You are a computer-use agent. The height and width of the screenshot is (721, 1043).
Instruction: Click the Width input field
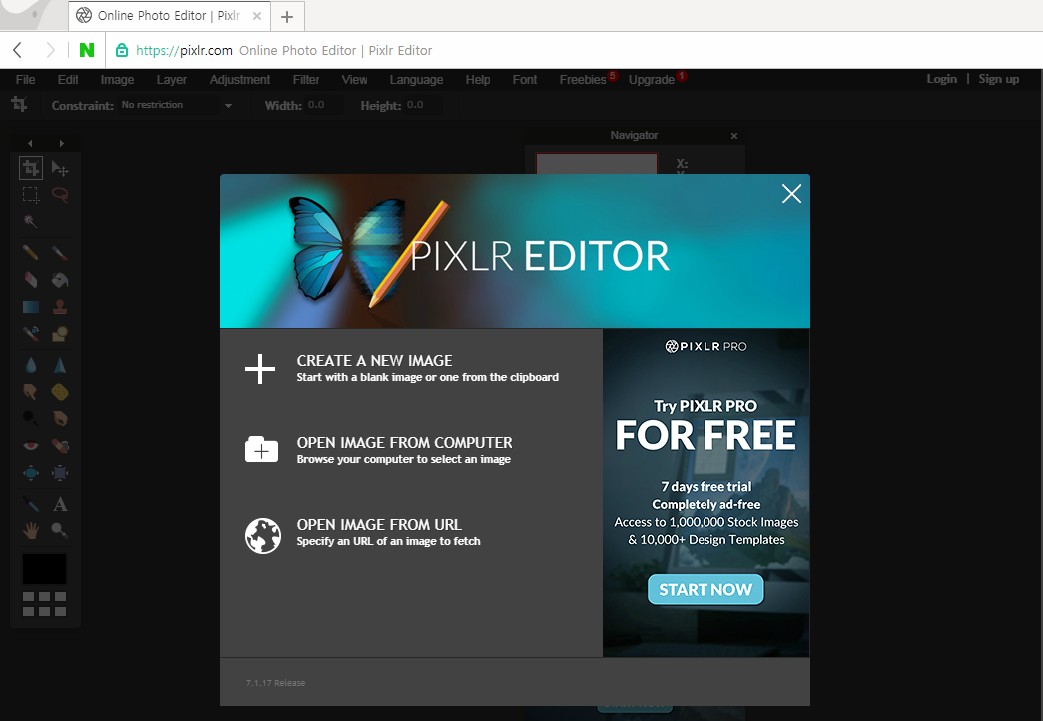tap(323, 105)
